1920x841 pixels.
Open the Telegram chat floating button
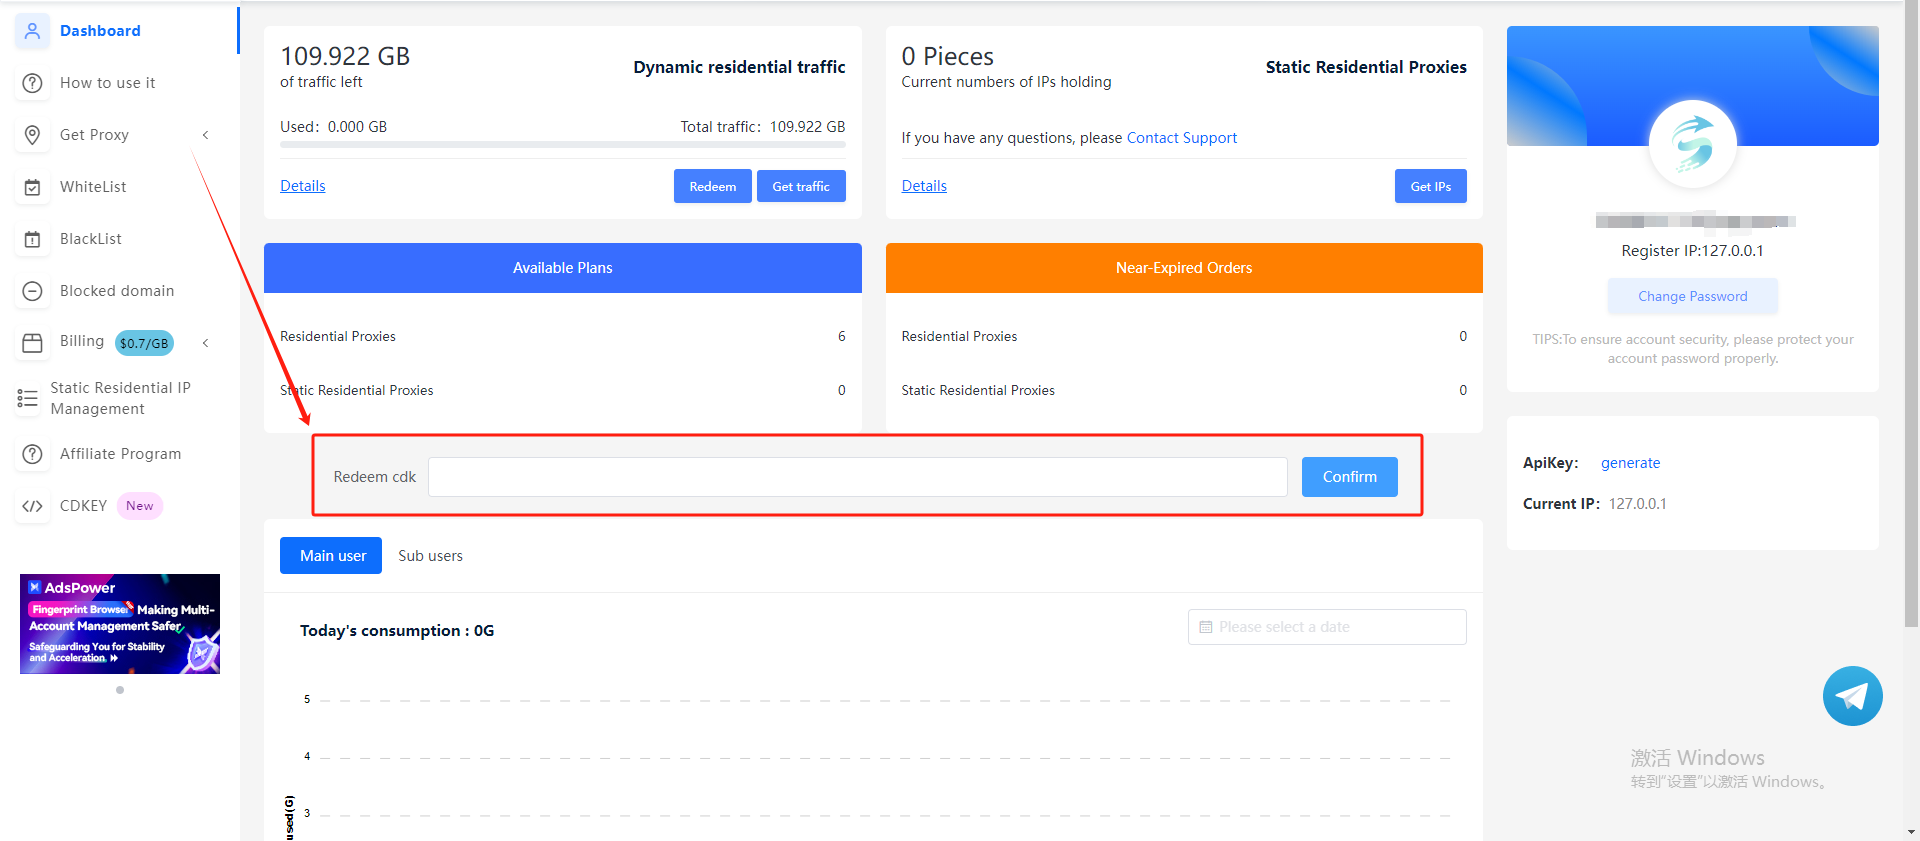click(1852, 696)
